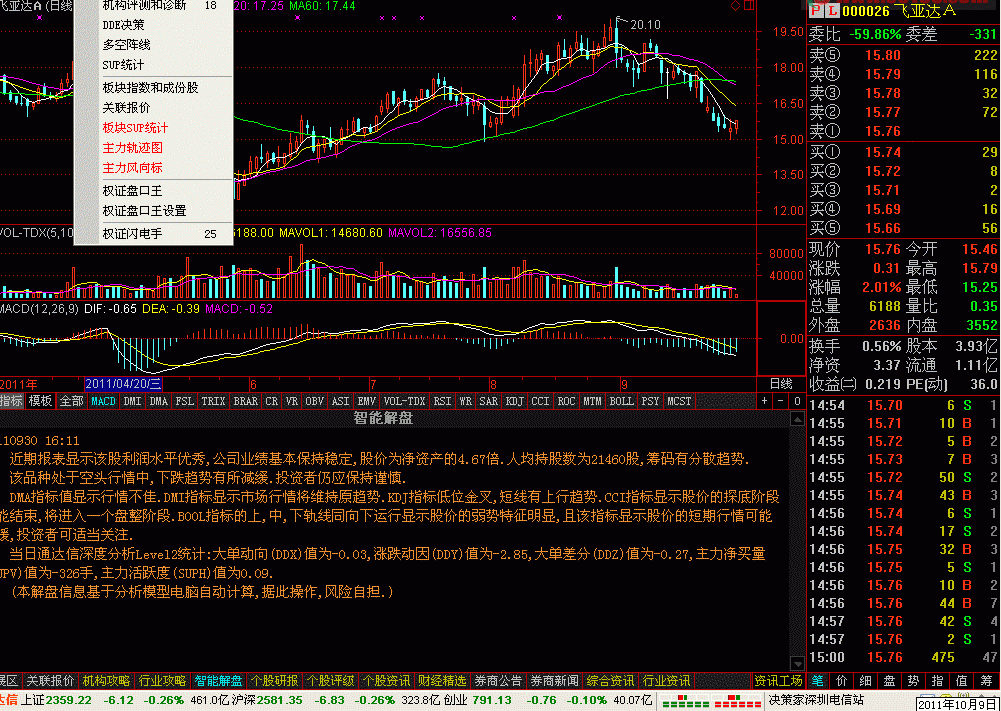Select the DMI indicator tab
Screen dimensions: 1001x711
click(132, 401)
